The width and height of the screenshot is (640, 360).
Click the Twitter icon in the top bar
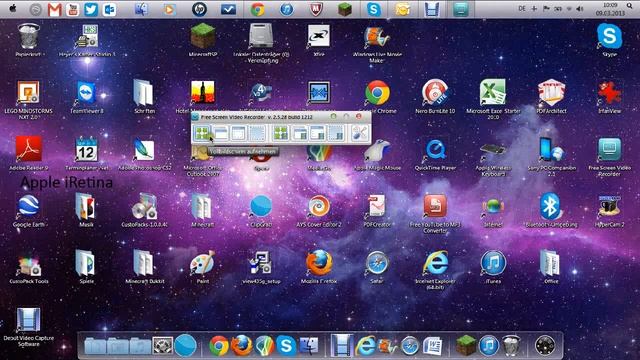pos(91,10)
